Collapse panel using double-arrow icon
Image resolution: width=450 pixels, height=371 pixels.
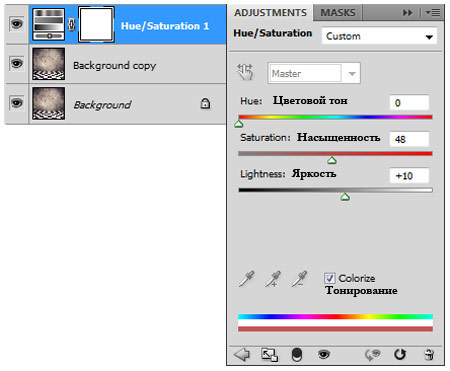(x=407, y=13)
